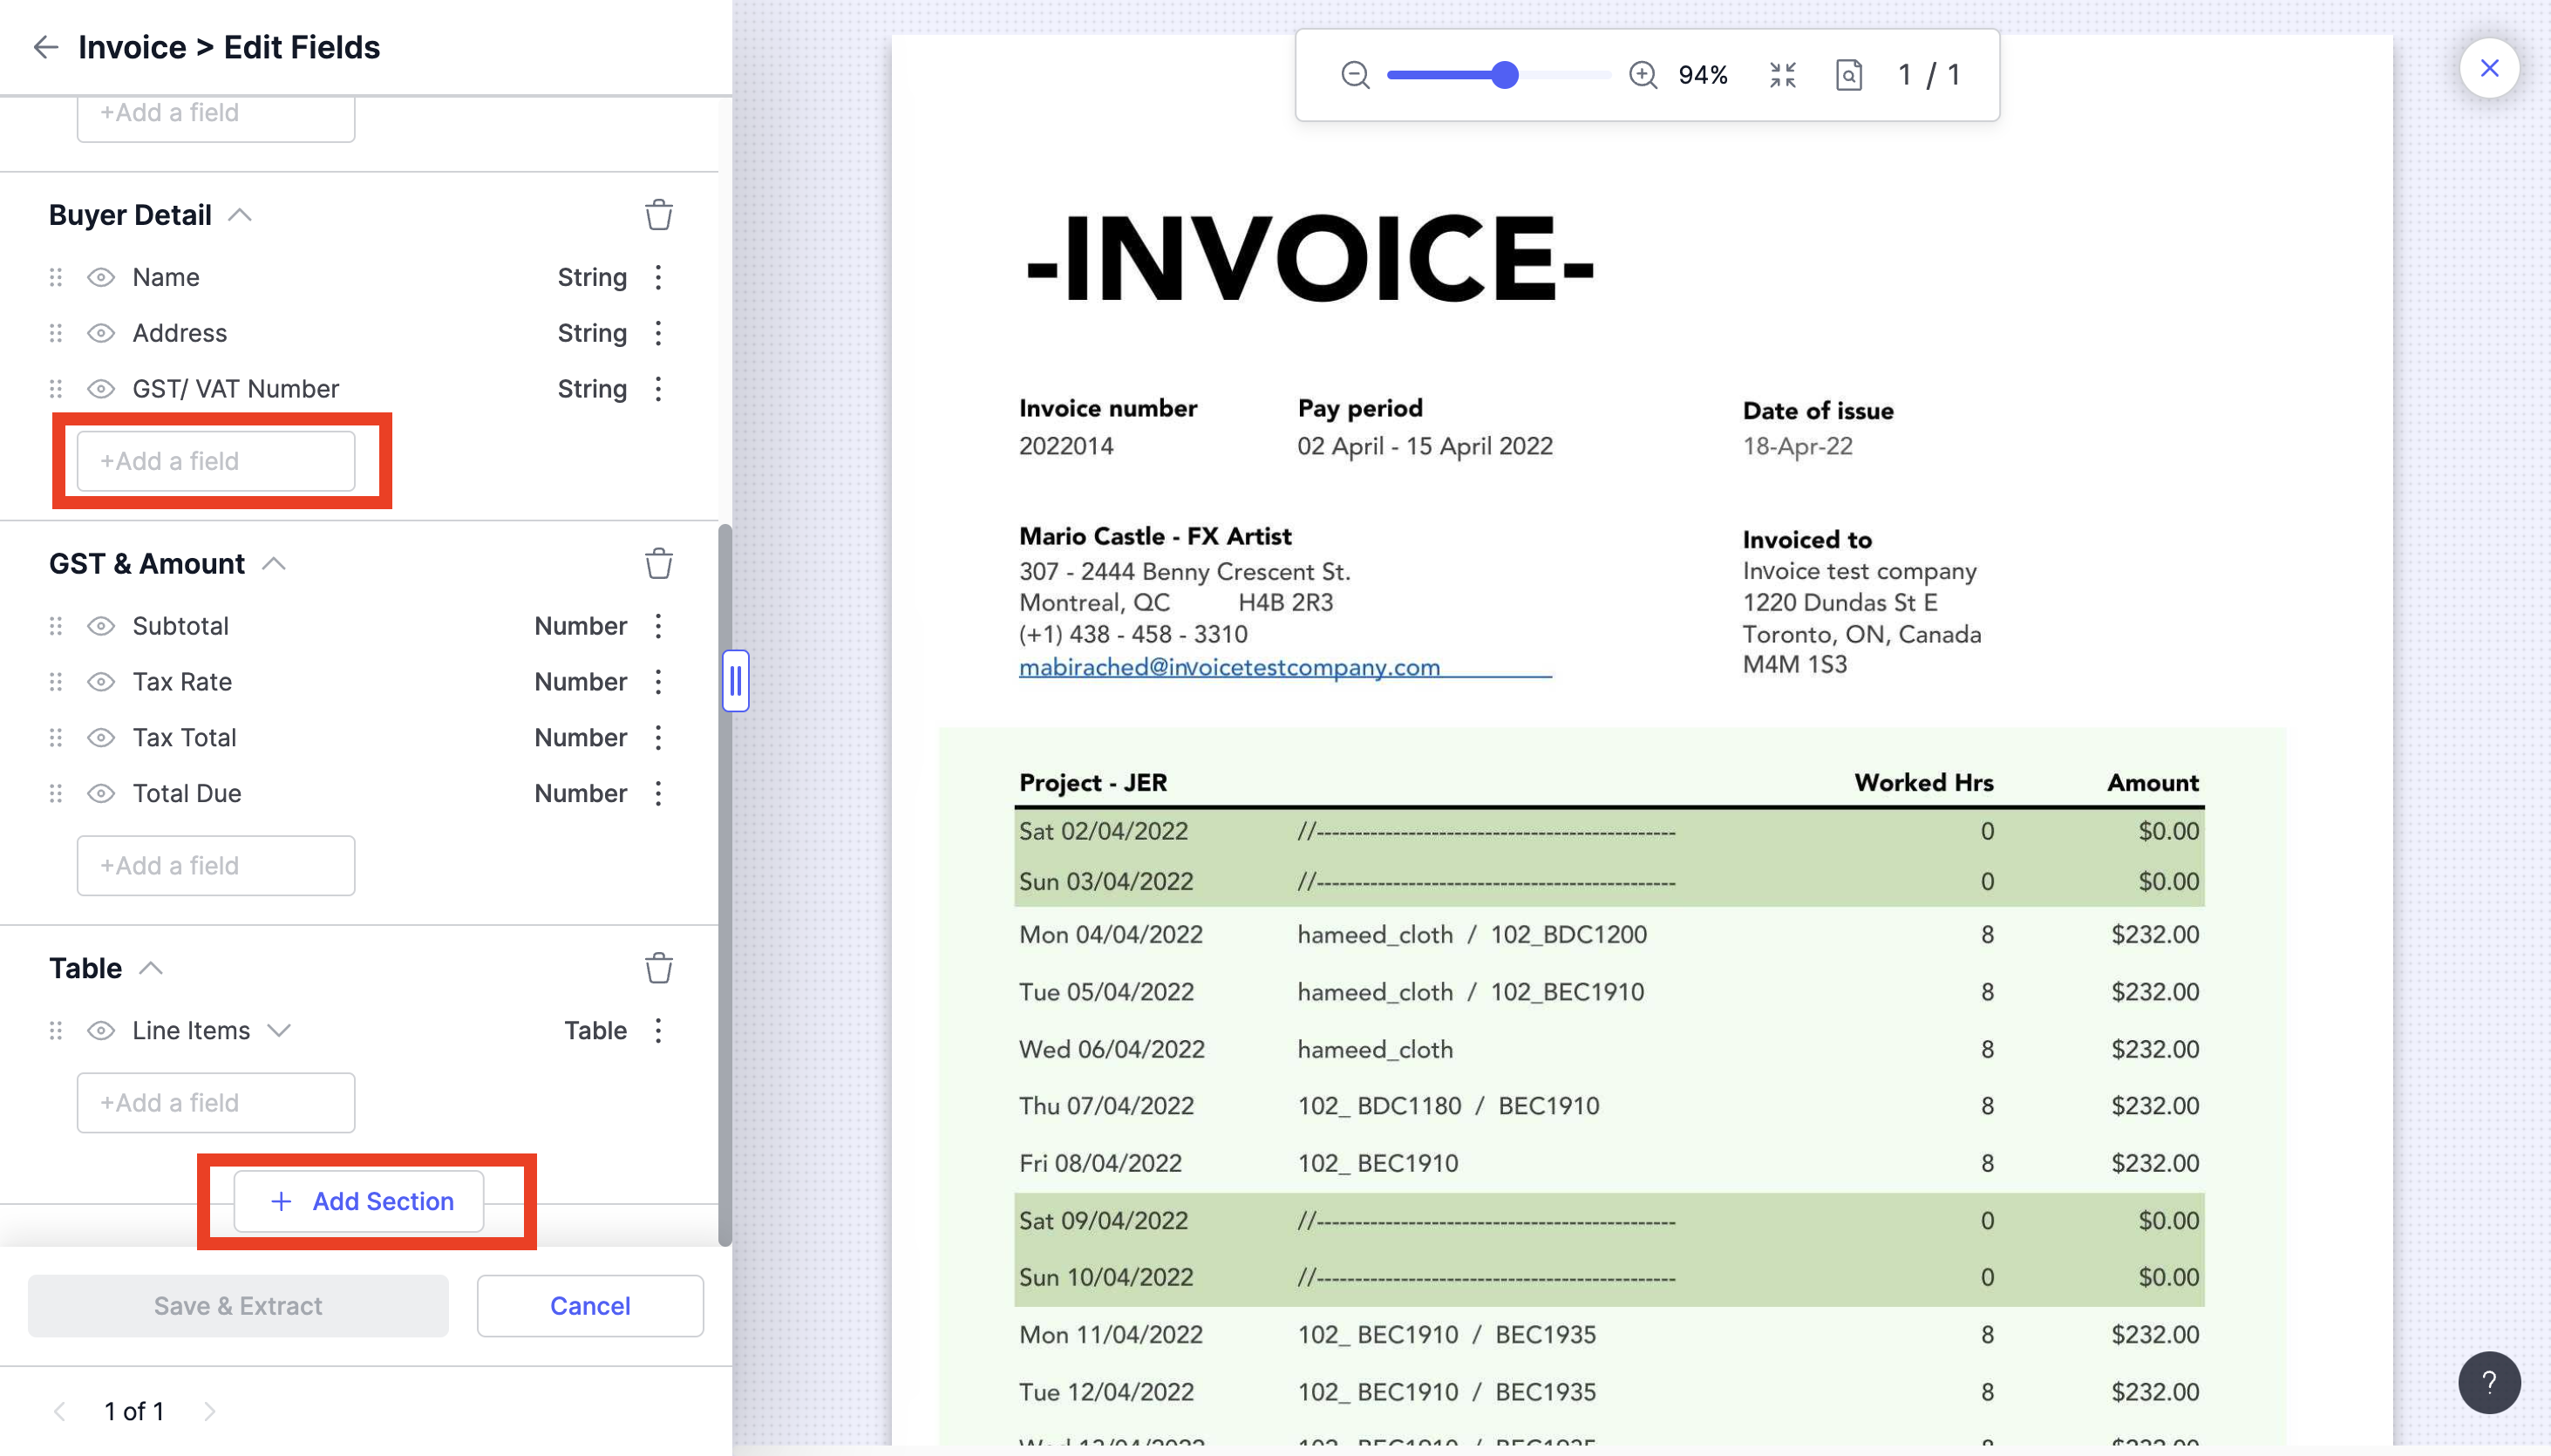Open options menu for Subtotal field
The height and width of the screenshot is (1456, 2551).
pyautogui.click(x=658, y=626)
